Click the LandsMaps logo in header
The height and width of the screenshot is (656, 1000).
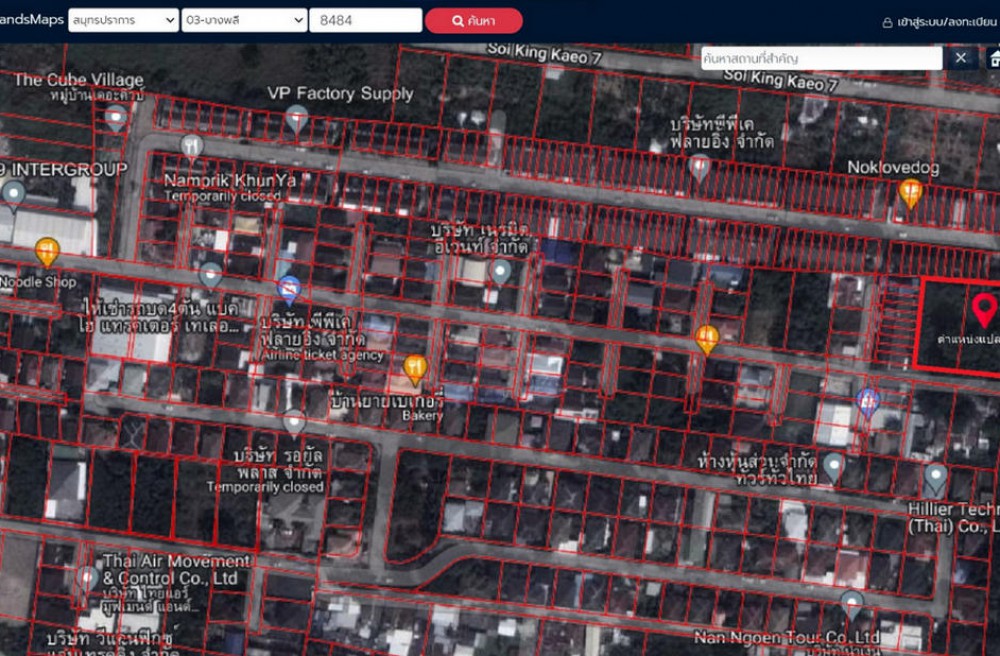point(30,20)
